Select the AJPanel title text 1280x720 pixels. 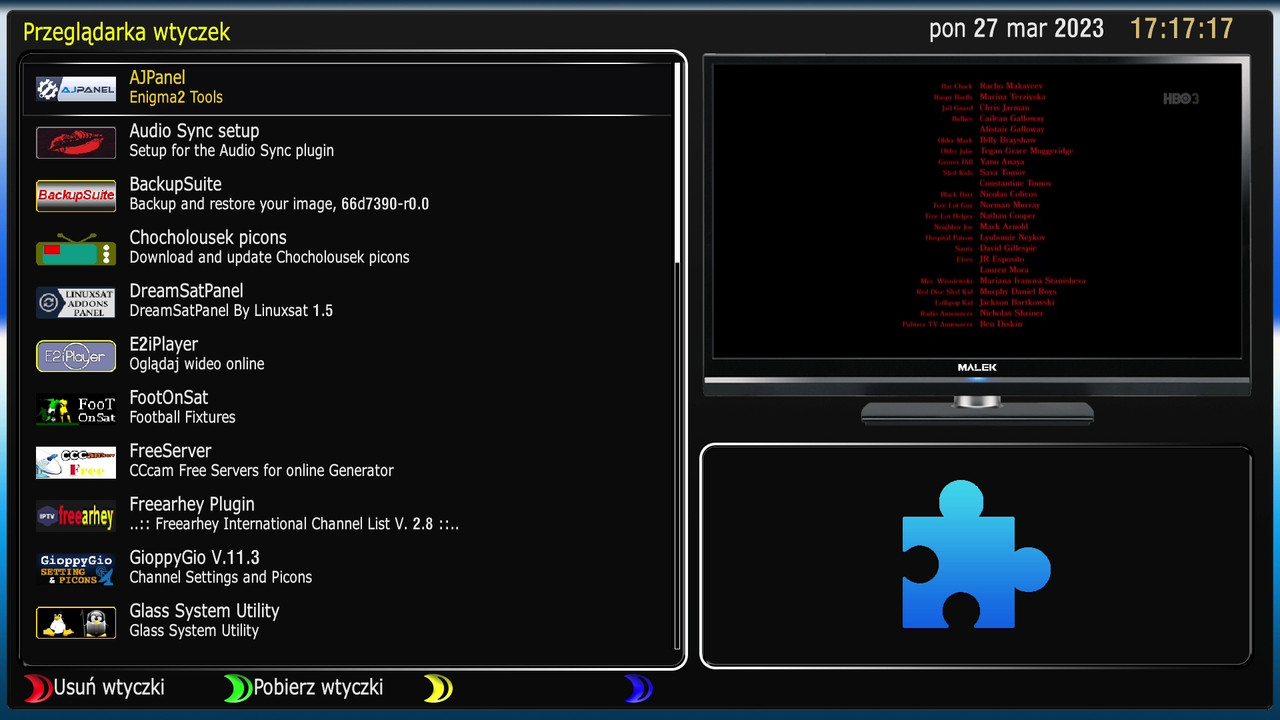coord(157,77)
